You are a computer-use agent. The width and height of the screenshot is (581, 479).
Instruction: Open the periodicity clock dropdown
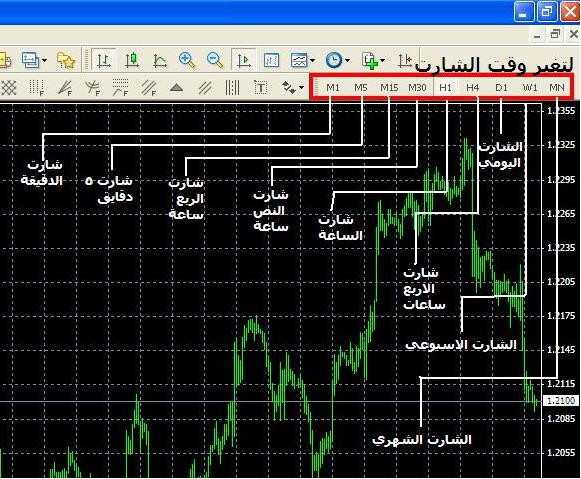(x=337, y=60)
